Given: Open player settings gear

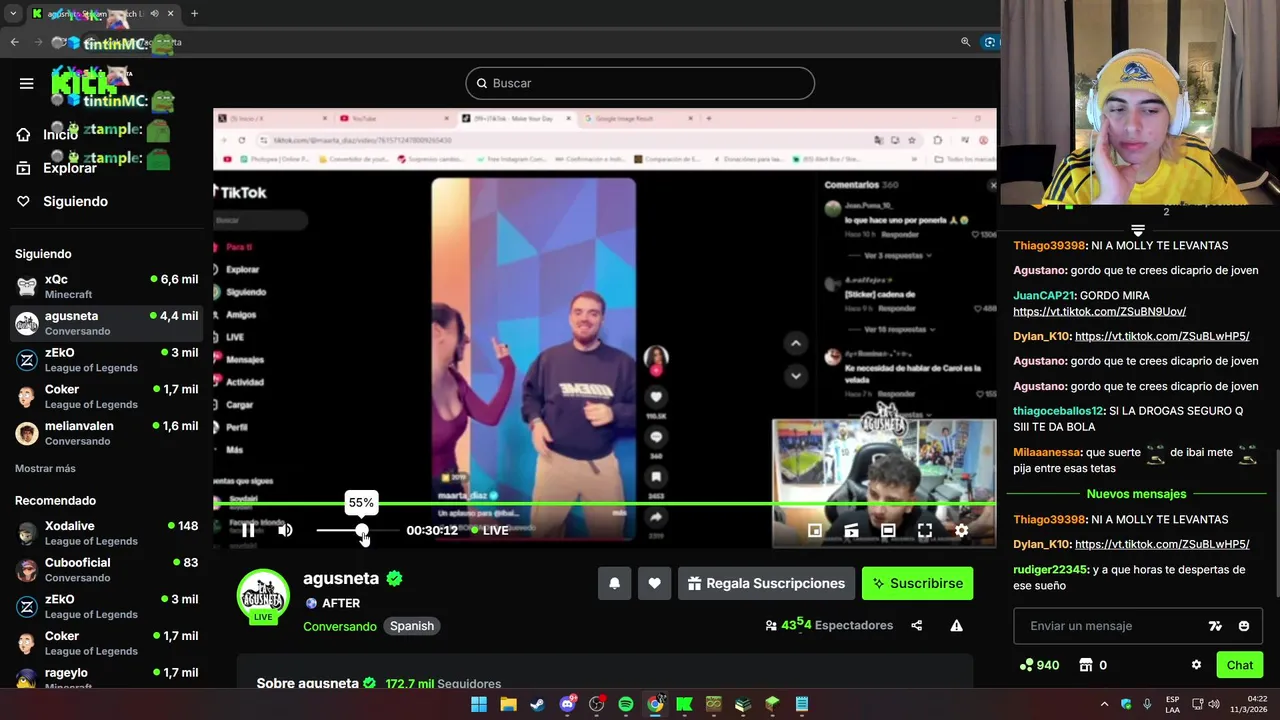Looking at the screenshot, I should tap(961, 531).
